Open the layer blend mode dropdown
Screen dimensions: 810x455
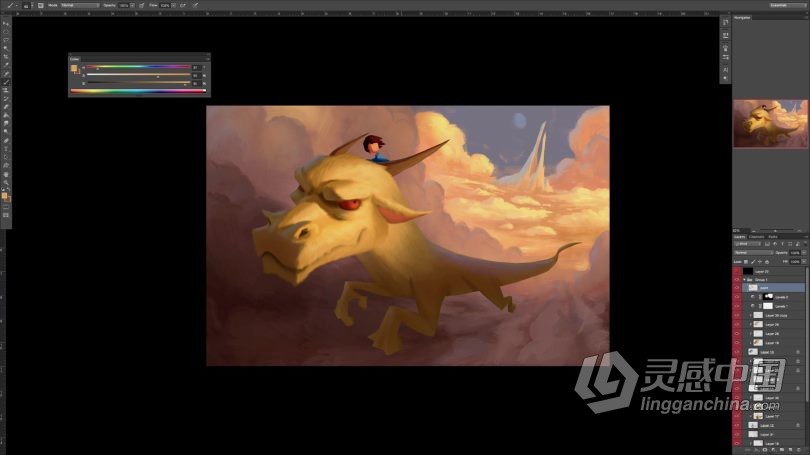click(753, 253)
